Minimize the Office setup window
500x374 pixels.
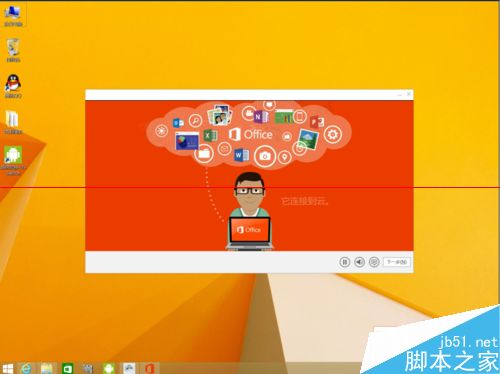(x=399, y=95)
